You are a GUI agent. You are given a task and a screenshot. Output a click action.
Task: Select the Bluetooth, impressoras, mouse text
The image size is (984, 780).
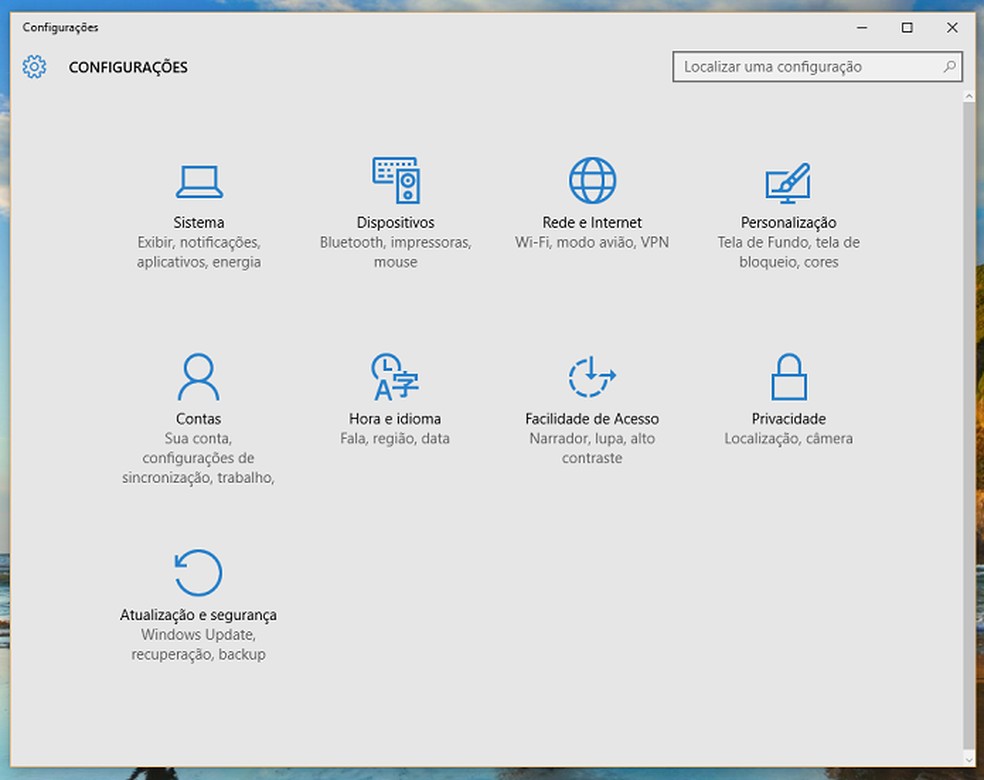coord(396,252)
